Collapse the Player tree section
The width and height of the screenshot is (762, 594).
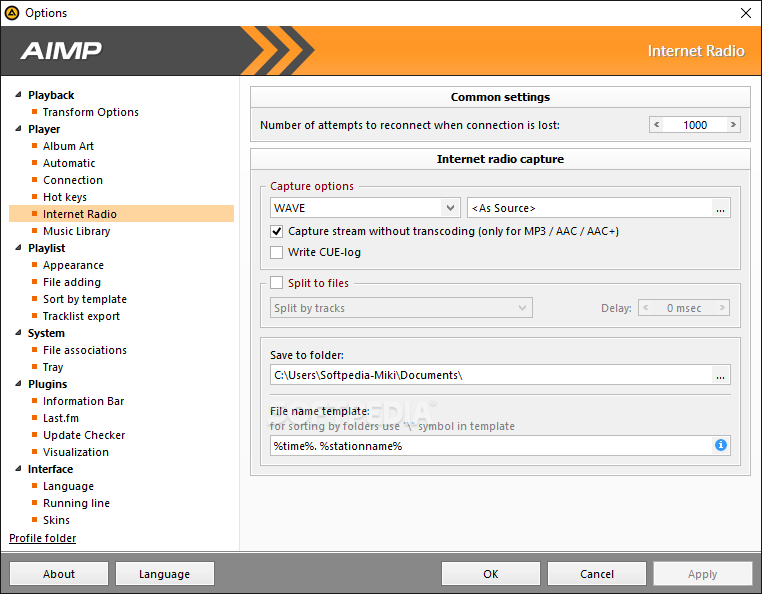coord(18,129)
